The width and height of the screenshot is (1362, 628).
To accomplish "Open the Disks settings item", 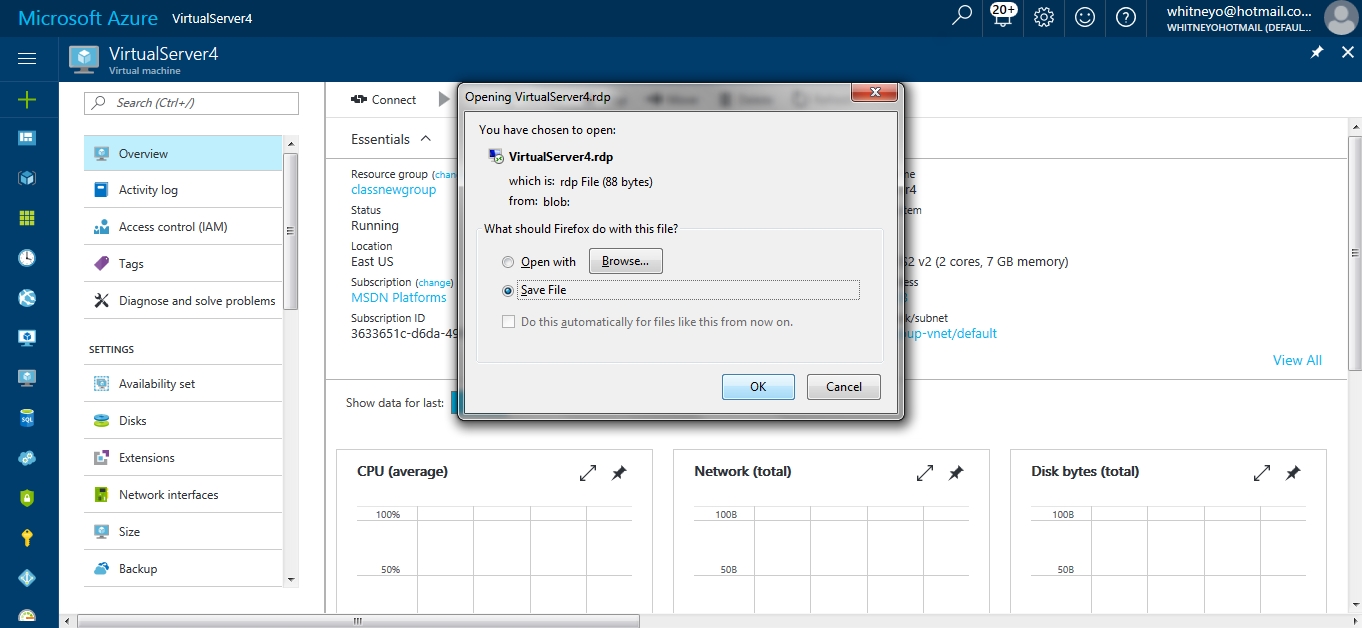I will [x=132, y=421].
